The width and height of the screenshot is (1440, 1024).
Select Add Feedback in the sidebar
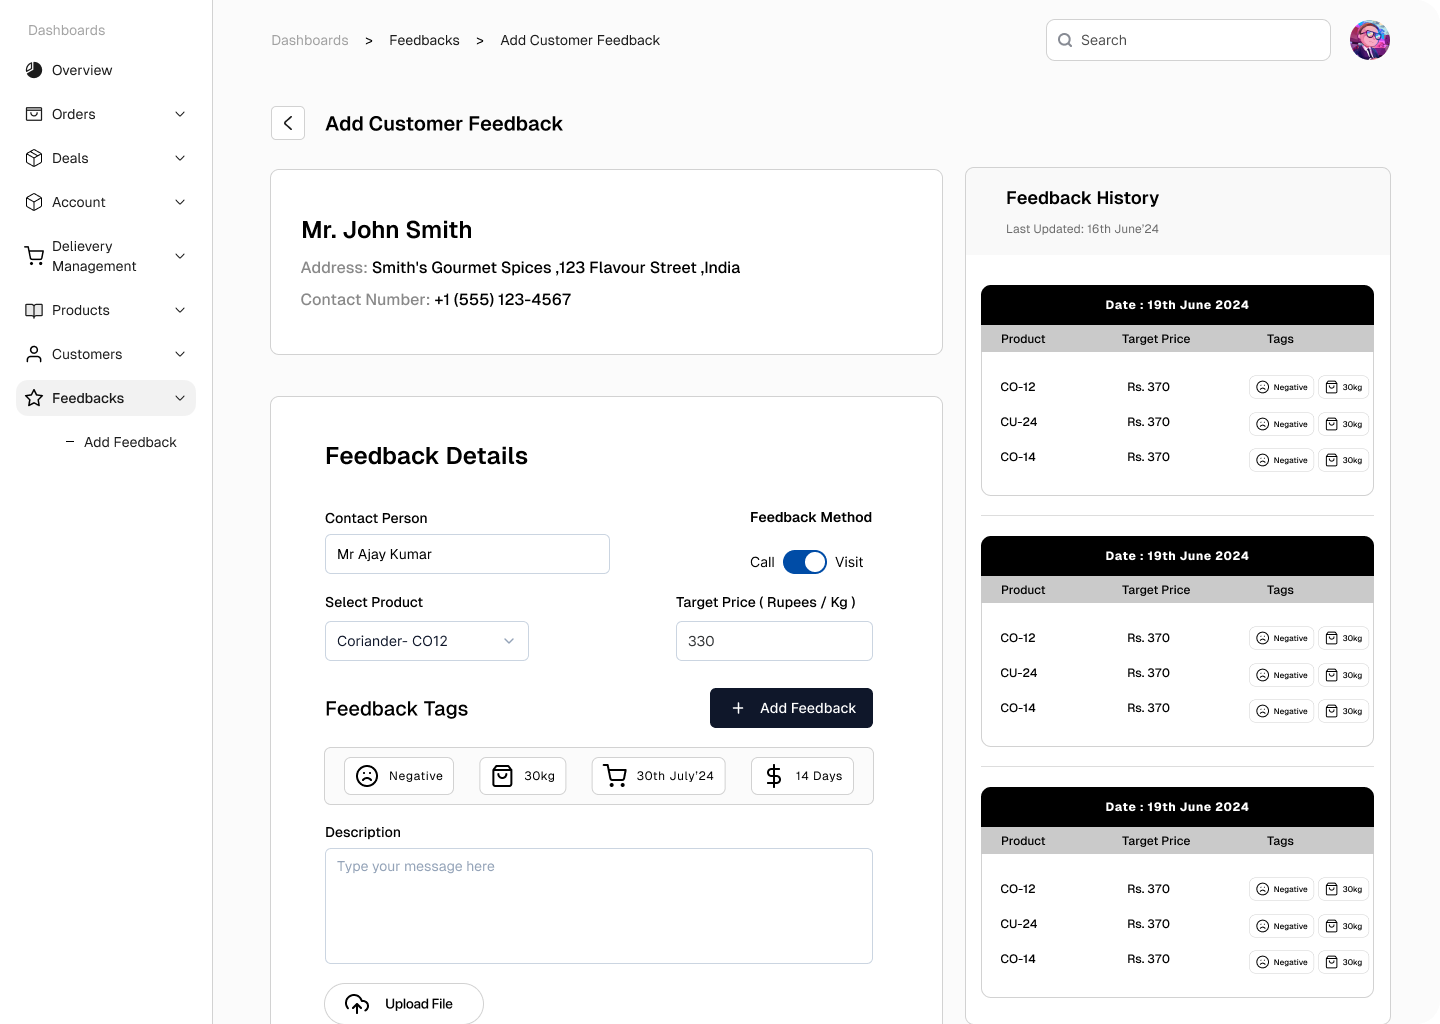(x=130, y=442)
